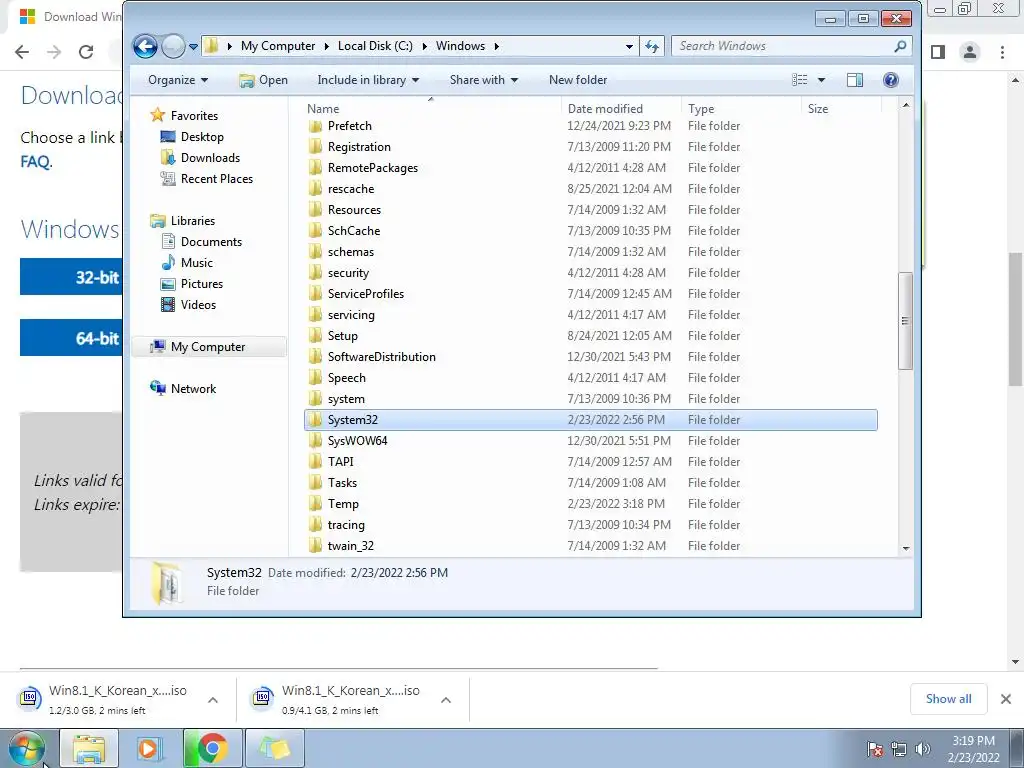The width and height of the screenshot is (1024, 768).
Task: Open address bar previous locations dropdown
Action: (x=629, y=46)
